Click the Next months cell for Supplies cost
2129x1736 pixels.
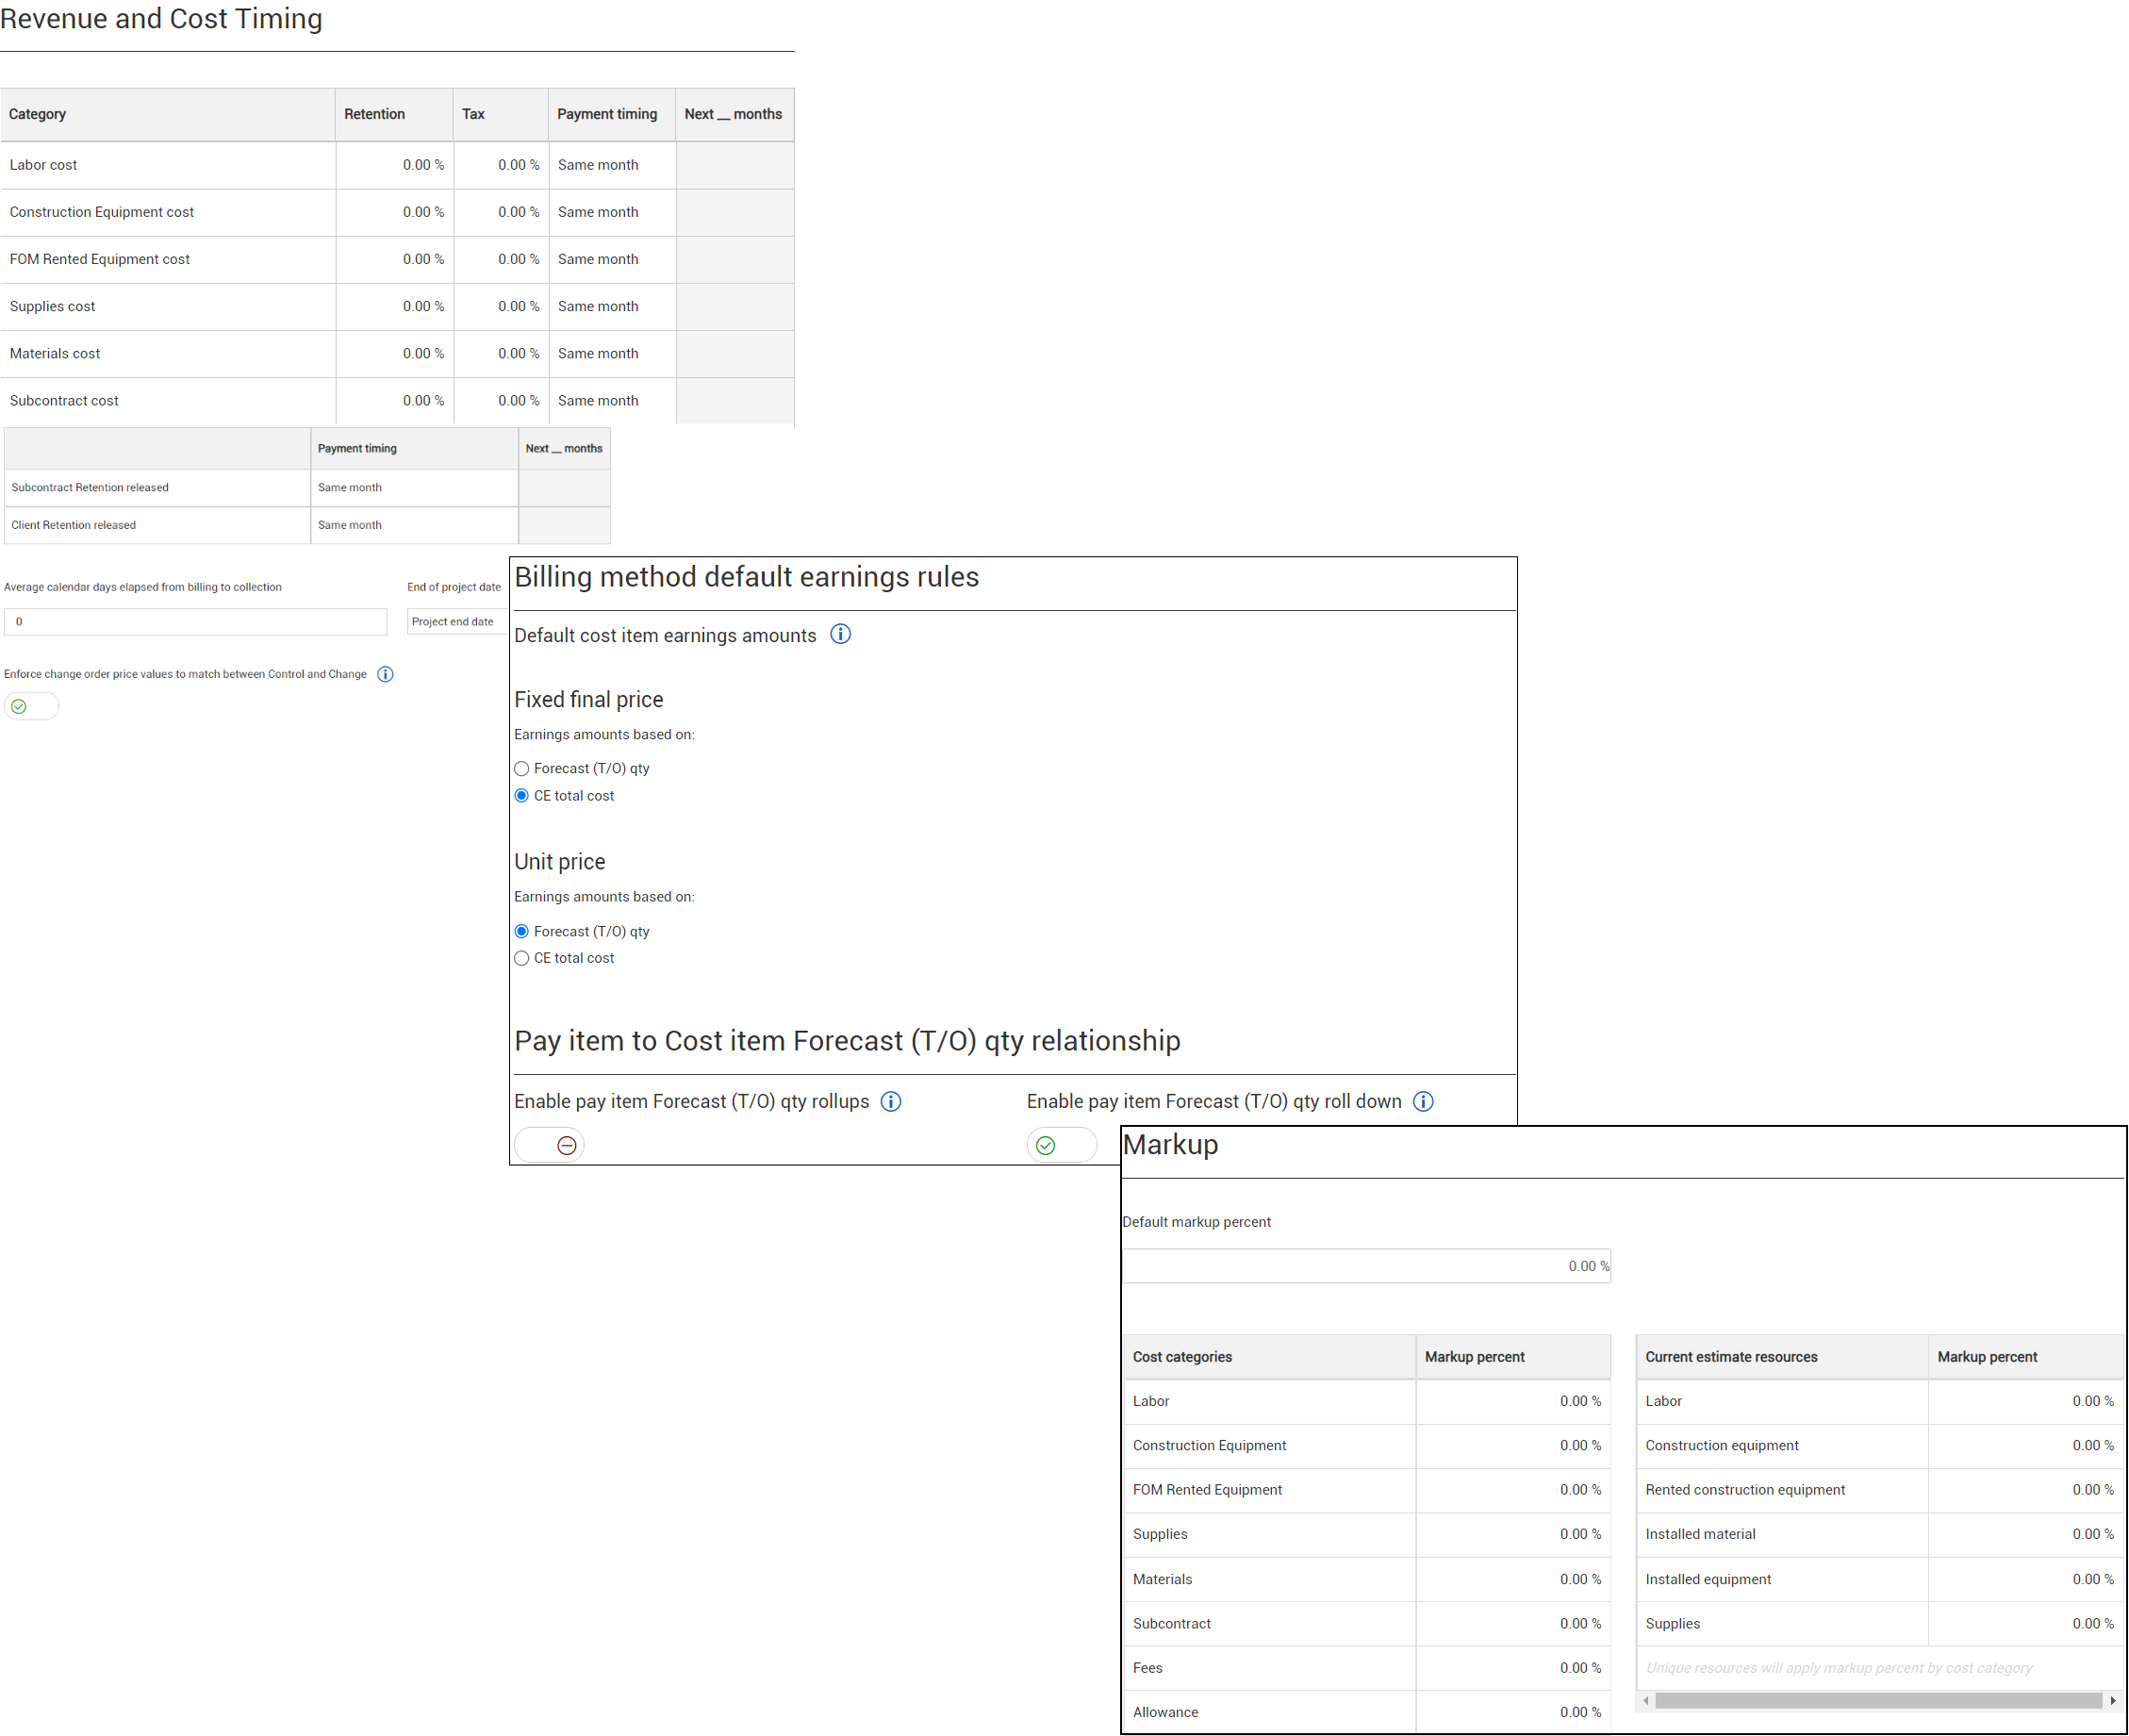(733, 306)
